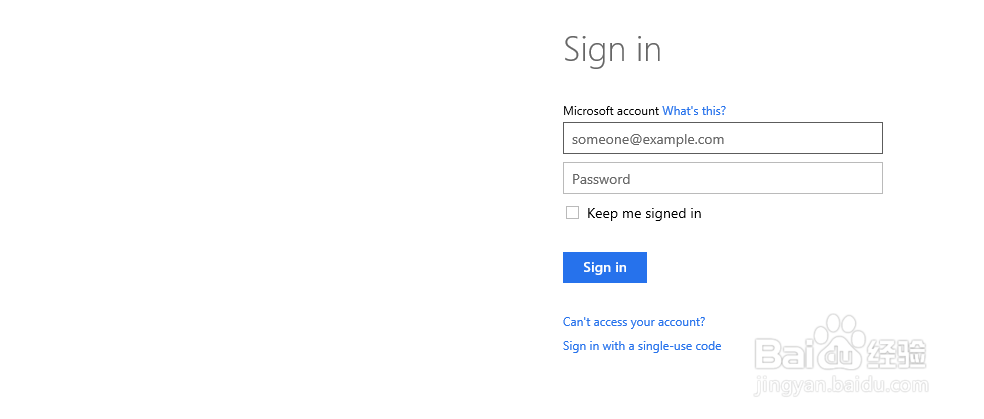Click the large "Sign in" page heading

point(612,49)
